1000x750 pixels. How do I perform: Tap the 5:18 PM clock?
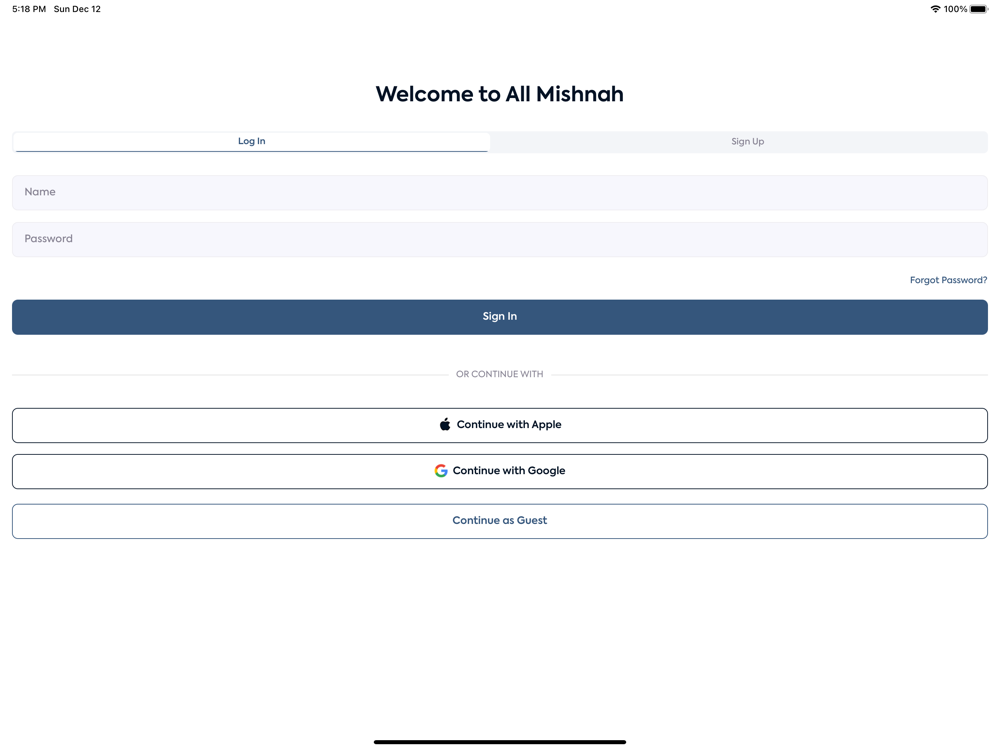(29, 9)
